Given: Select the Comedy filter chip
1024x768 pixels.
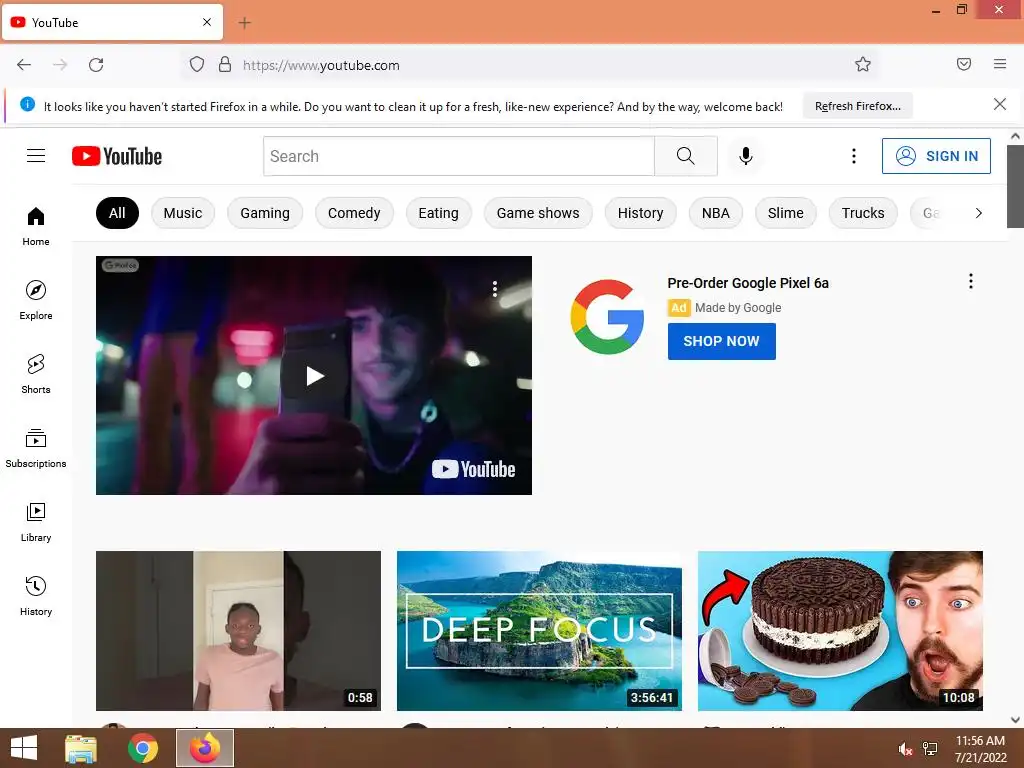Looking at the screenshot, I should (x=354, y=213).
